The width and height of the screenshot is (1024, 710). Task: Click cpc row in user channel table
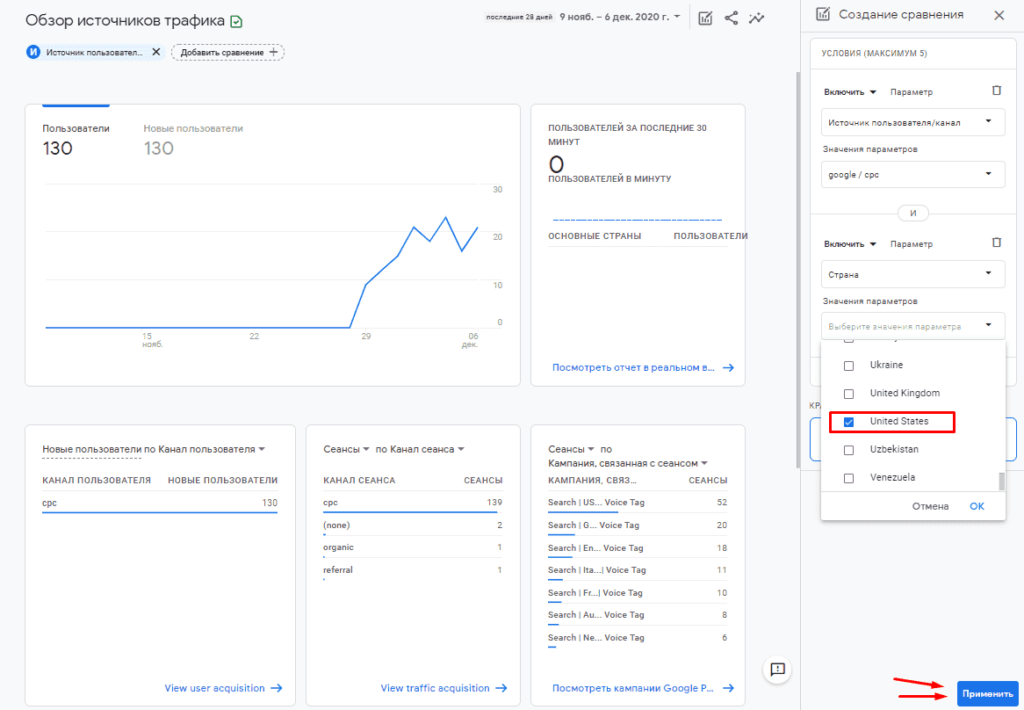click(x=160, y=503)
